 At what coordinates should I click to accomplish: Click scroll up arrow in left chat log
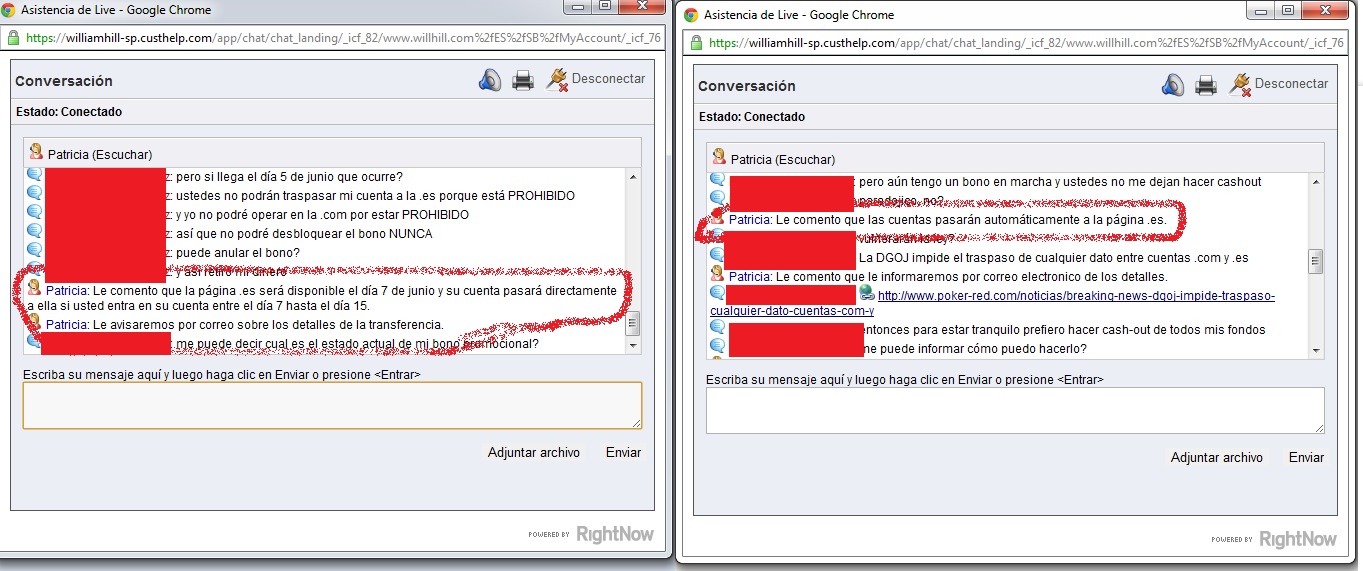[x=632, y=176]
